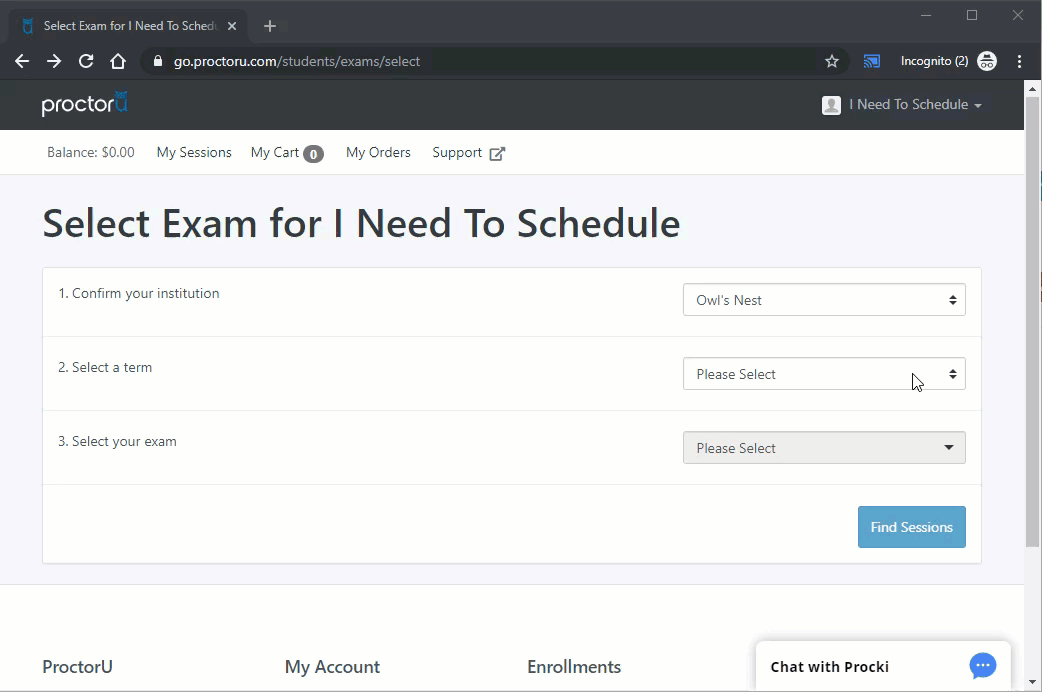Open the Select your exam dropdown
1042x692 pixels.
tap(824, 448)
